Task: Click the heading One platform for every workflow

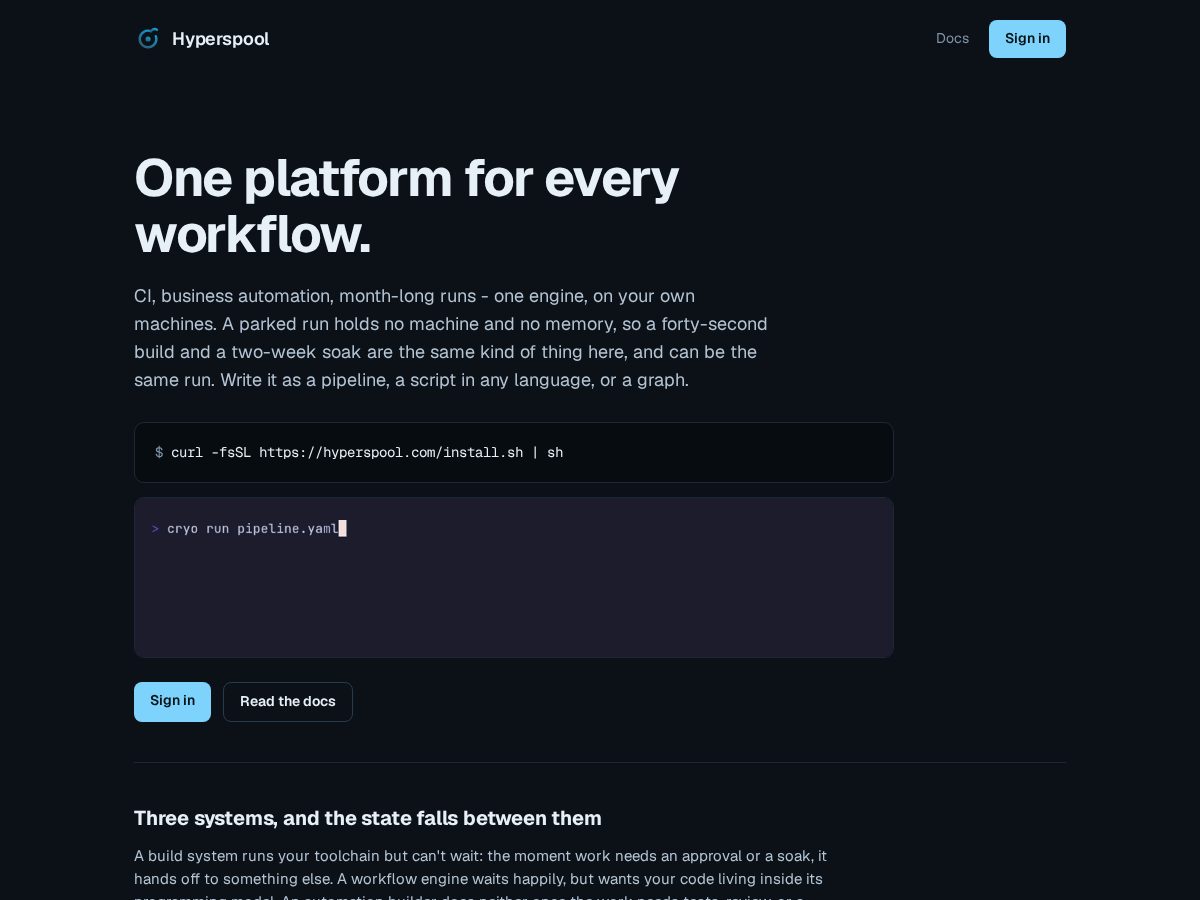Action: [407, 206]
